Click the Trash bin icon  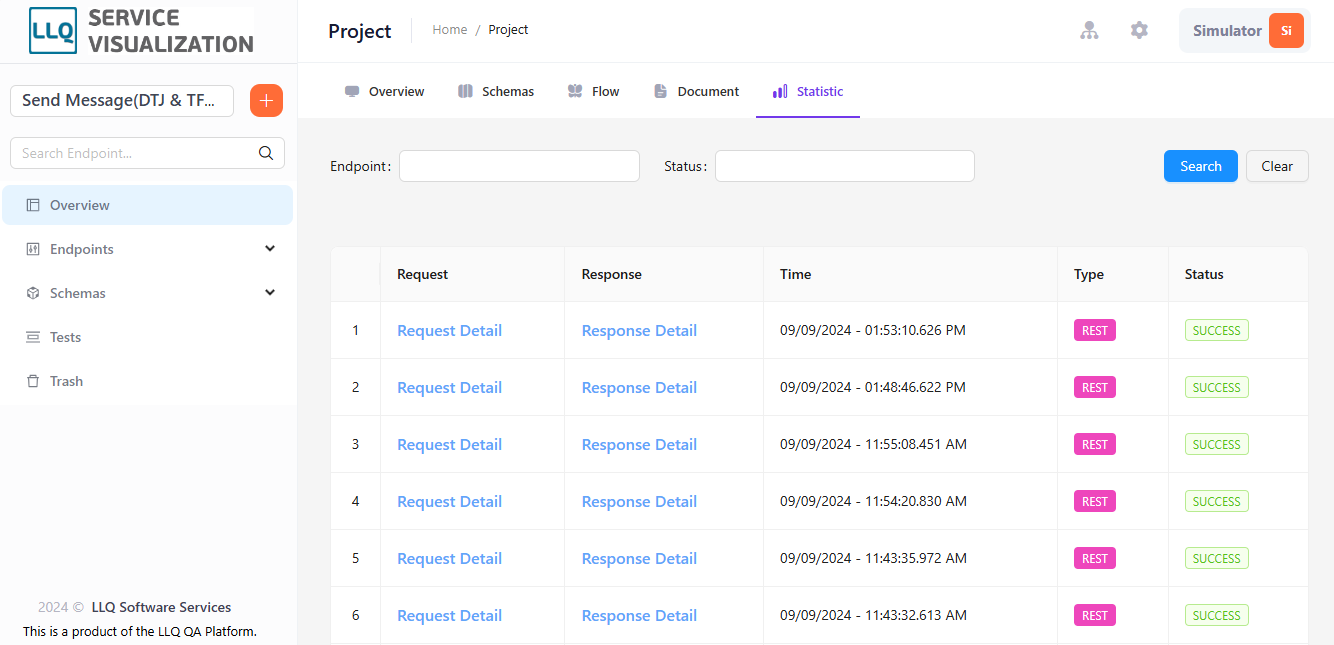tap(33, 381)
